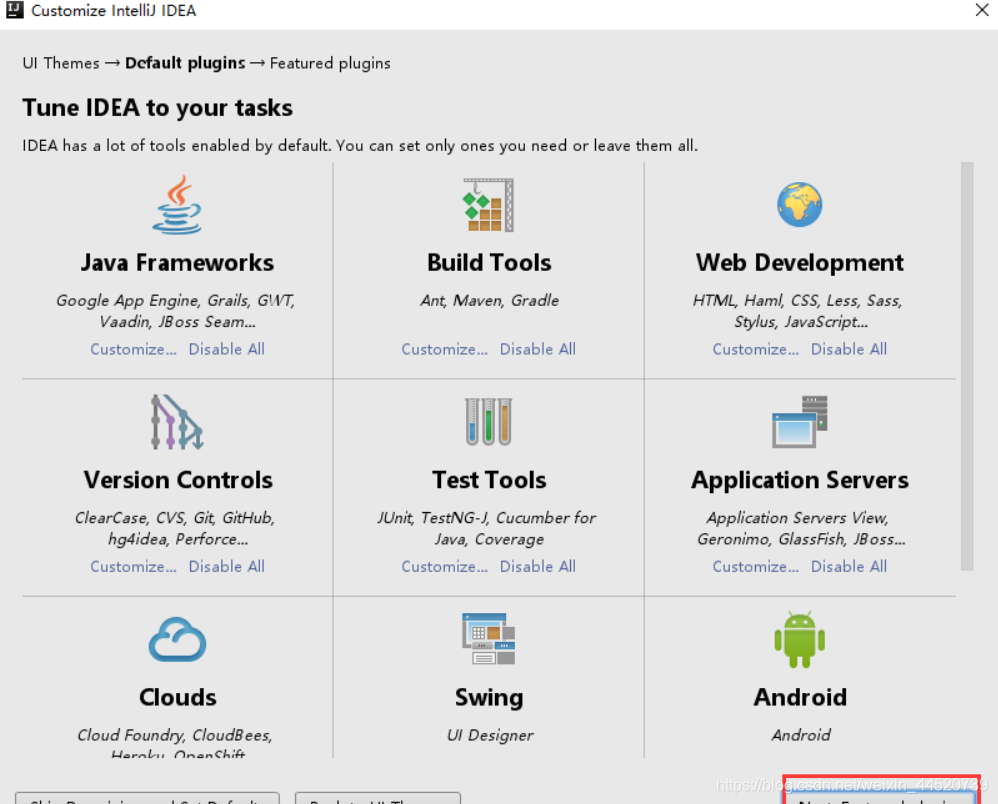Disable All Web Development plugins

point(849,349)
